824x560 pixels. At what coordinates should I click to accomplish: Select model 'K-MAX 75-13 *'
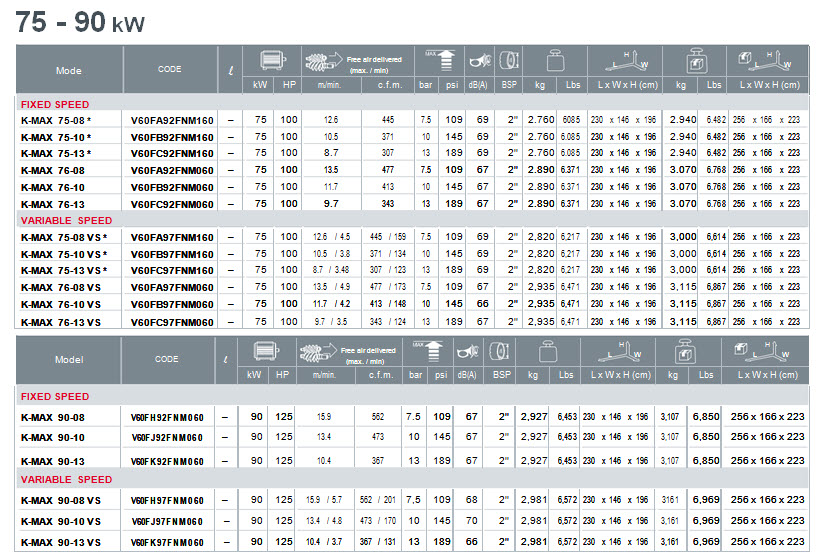click(56, 153)
